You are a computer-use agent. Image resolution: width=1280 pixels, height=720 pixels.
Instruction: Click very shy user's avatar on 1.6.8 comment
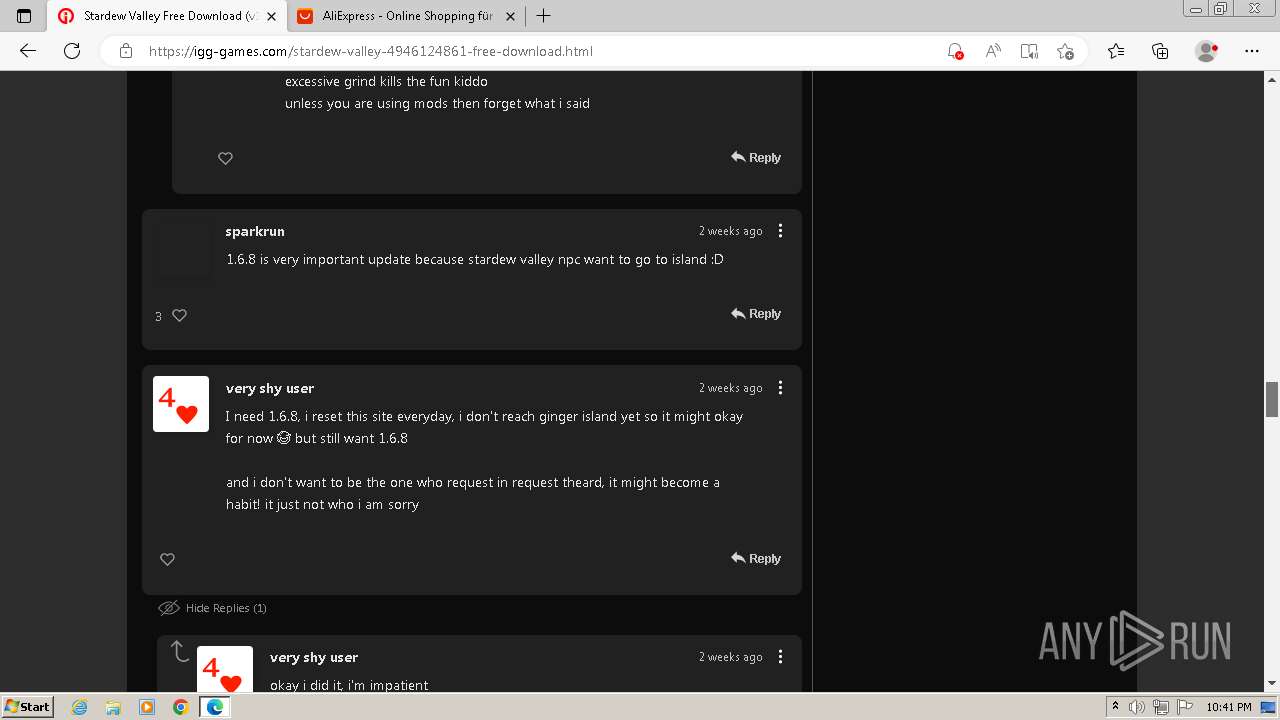(x=181, y=404)
